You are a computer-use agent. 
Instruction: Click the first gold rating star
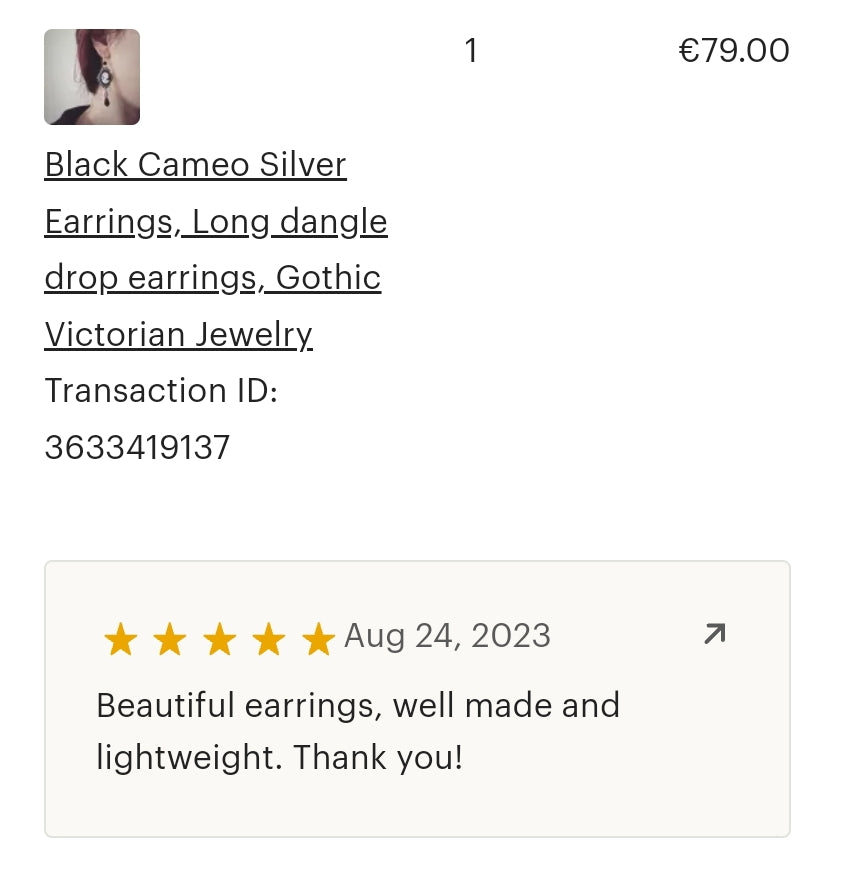tap(120, 639)
